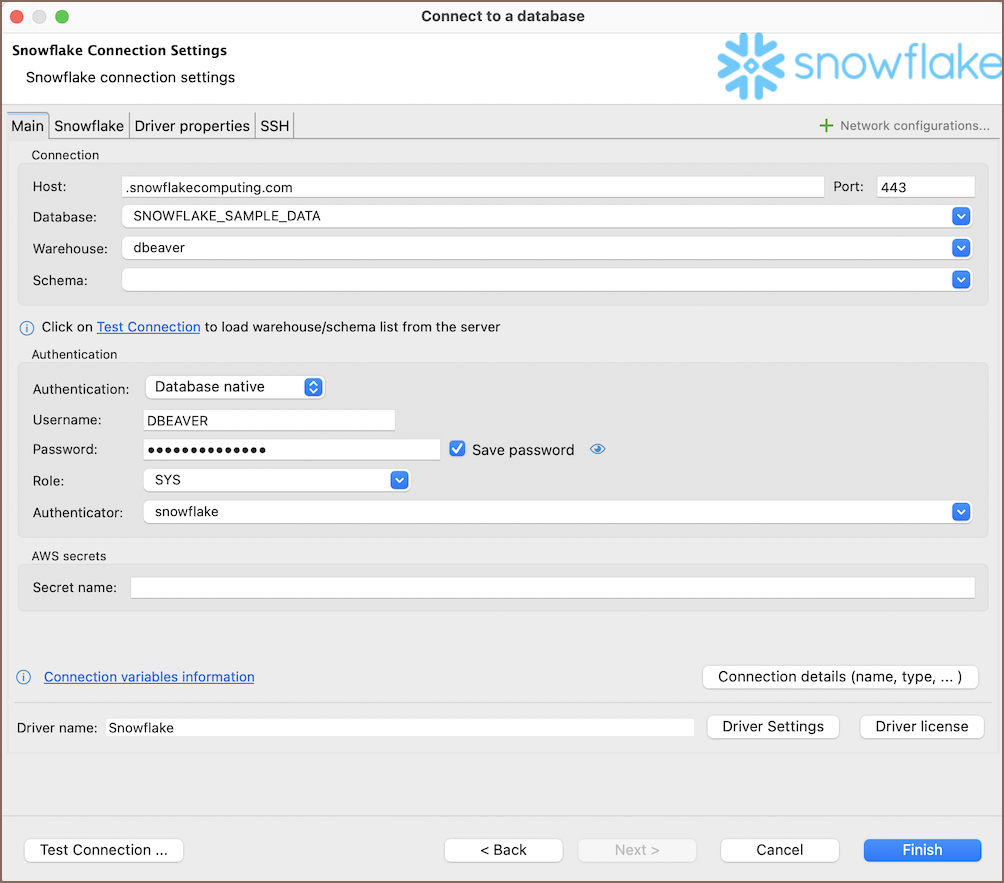Screen dimensions: 1004x883
Task: Open the SSH tab
Action: click(x=274, y=126)
